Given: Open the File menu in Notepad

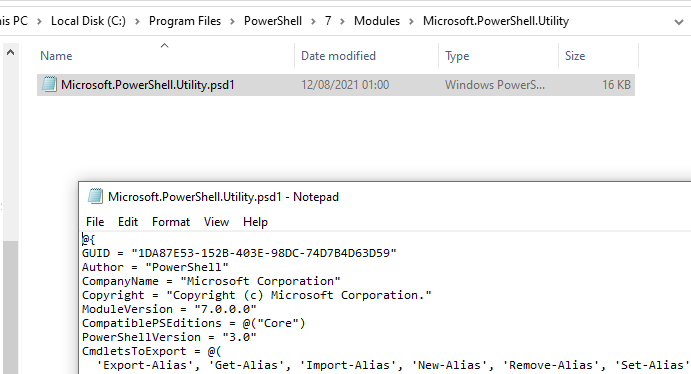Looking at the screenshot, I should click(95, 222).
